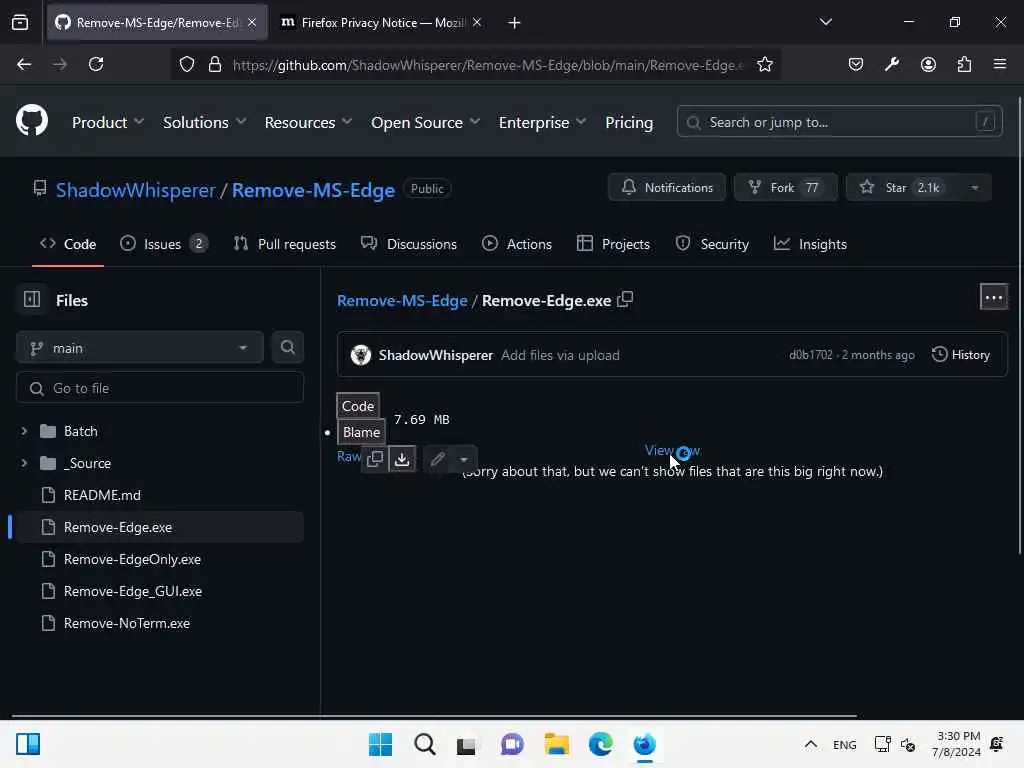
Task: Open the Insights tab
Action: click(x=810, y=244)
